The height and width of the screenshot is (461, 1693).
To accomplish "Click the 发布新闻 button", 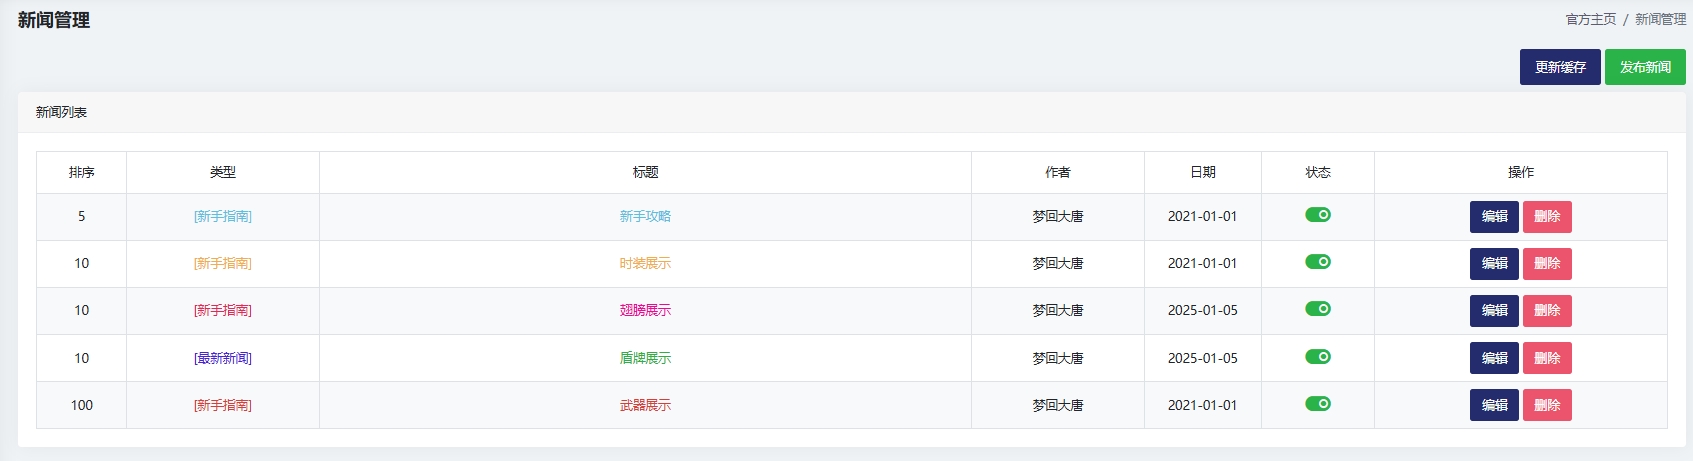I will pos(1644,67).
